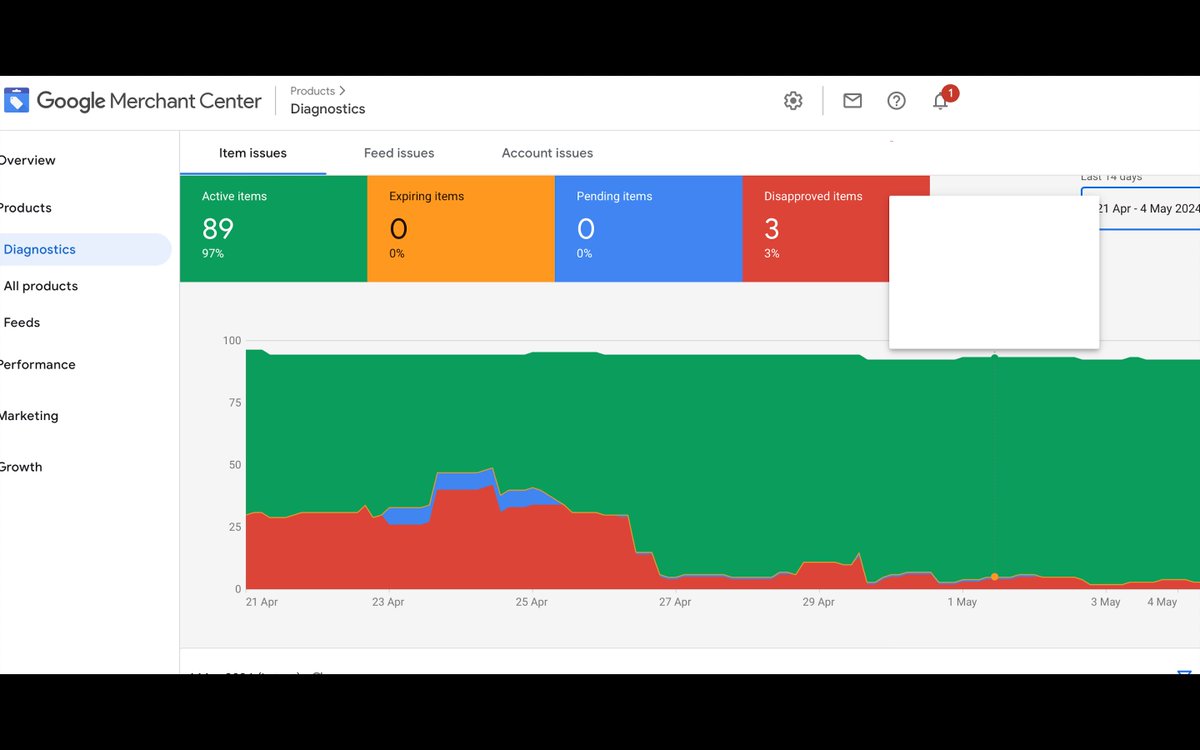1200x750 pixels.
Task: Click the Google Merchant Center title text
Action: pos(149,101)
